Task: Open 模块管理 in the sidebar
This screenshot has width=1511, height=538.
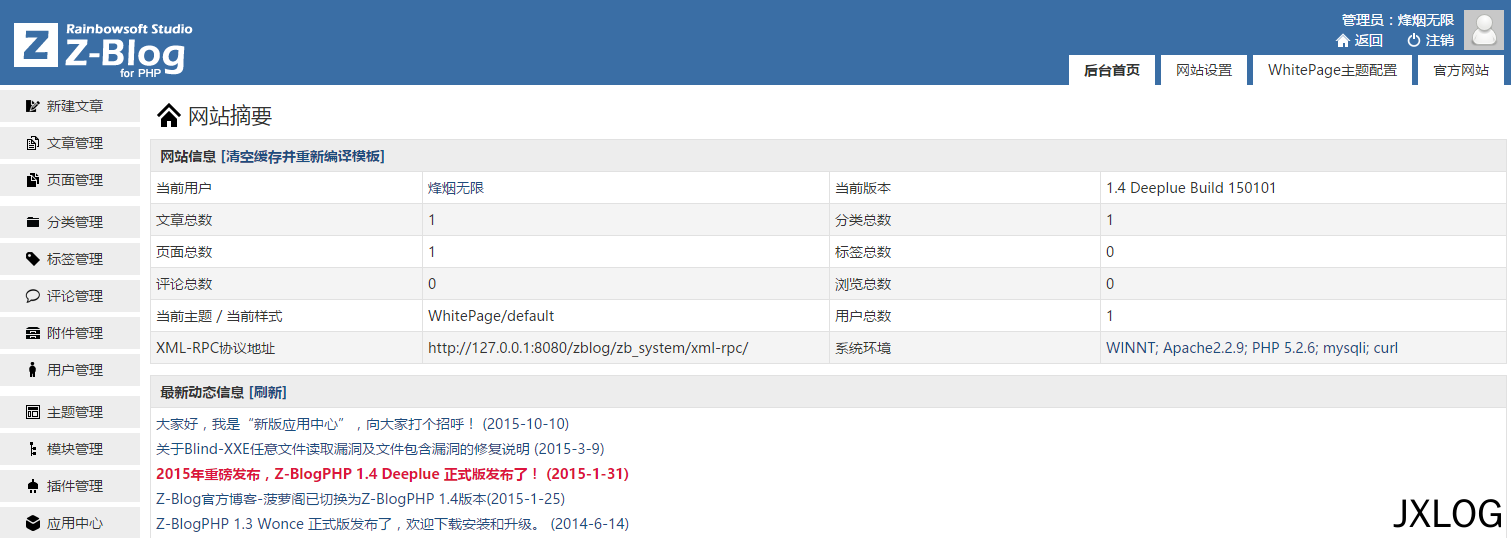Action: coord(70,449)
